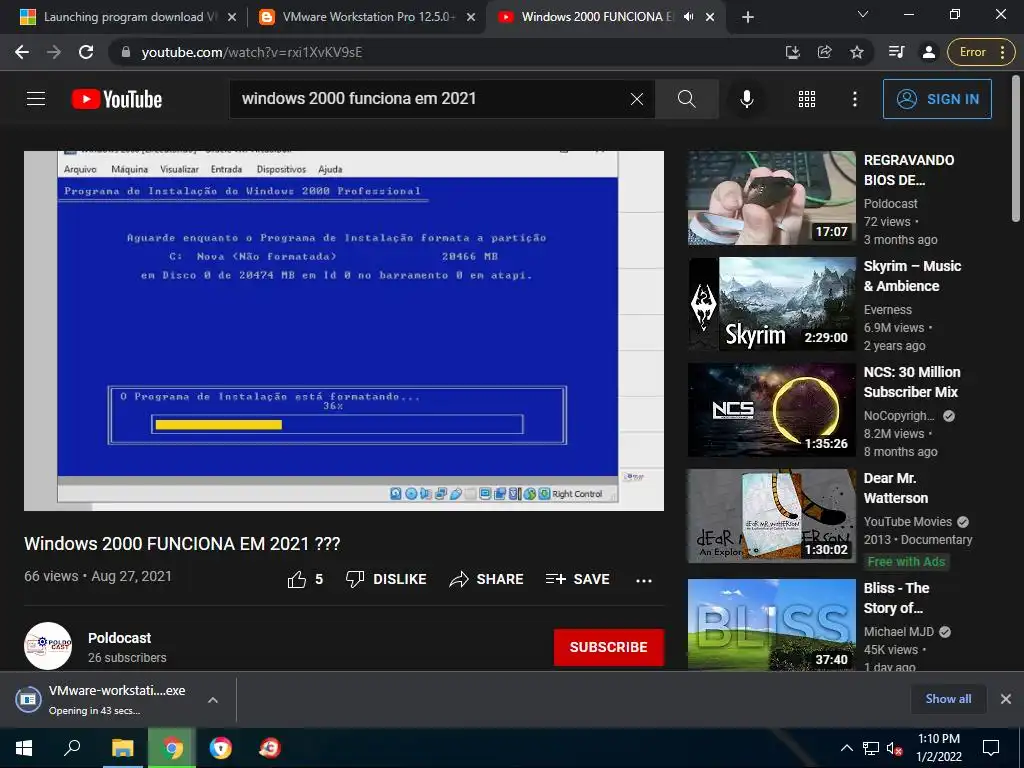Open Skyrim Music & Ambience thumbnail

click(772, 304)
